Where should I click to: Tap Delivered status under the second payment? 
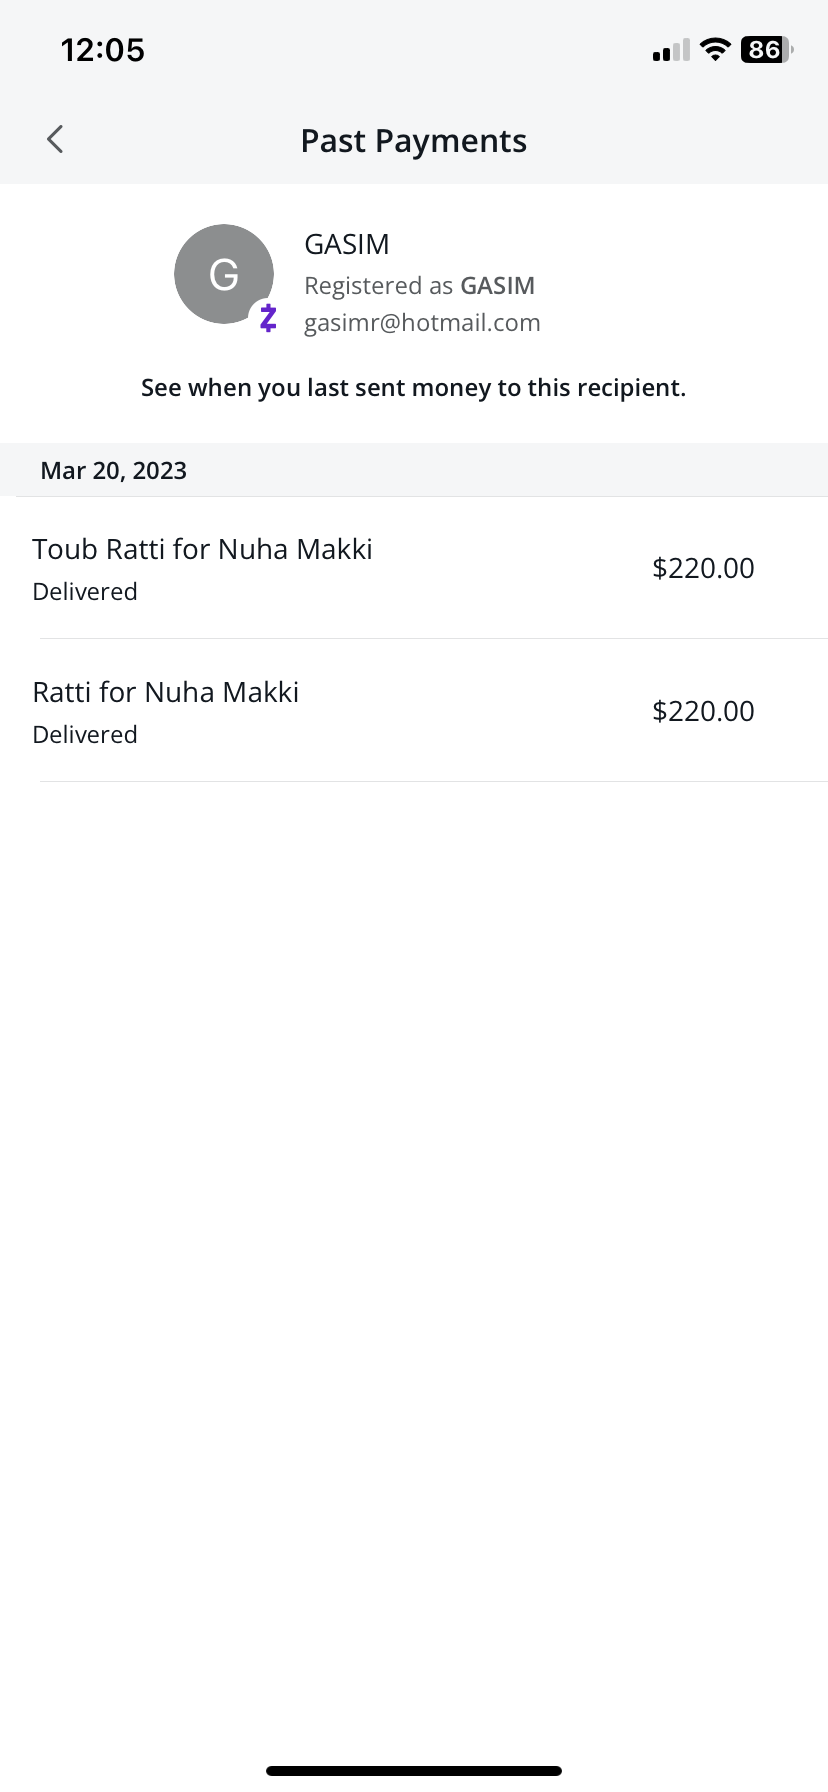(x=85, y=735)
